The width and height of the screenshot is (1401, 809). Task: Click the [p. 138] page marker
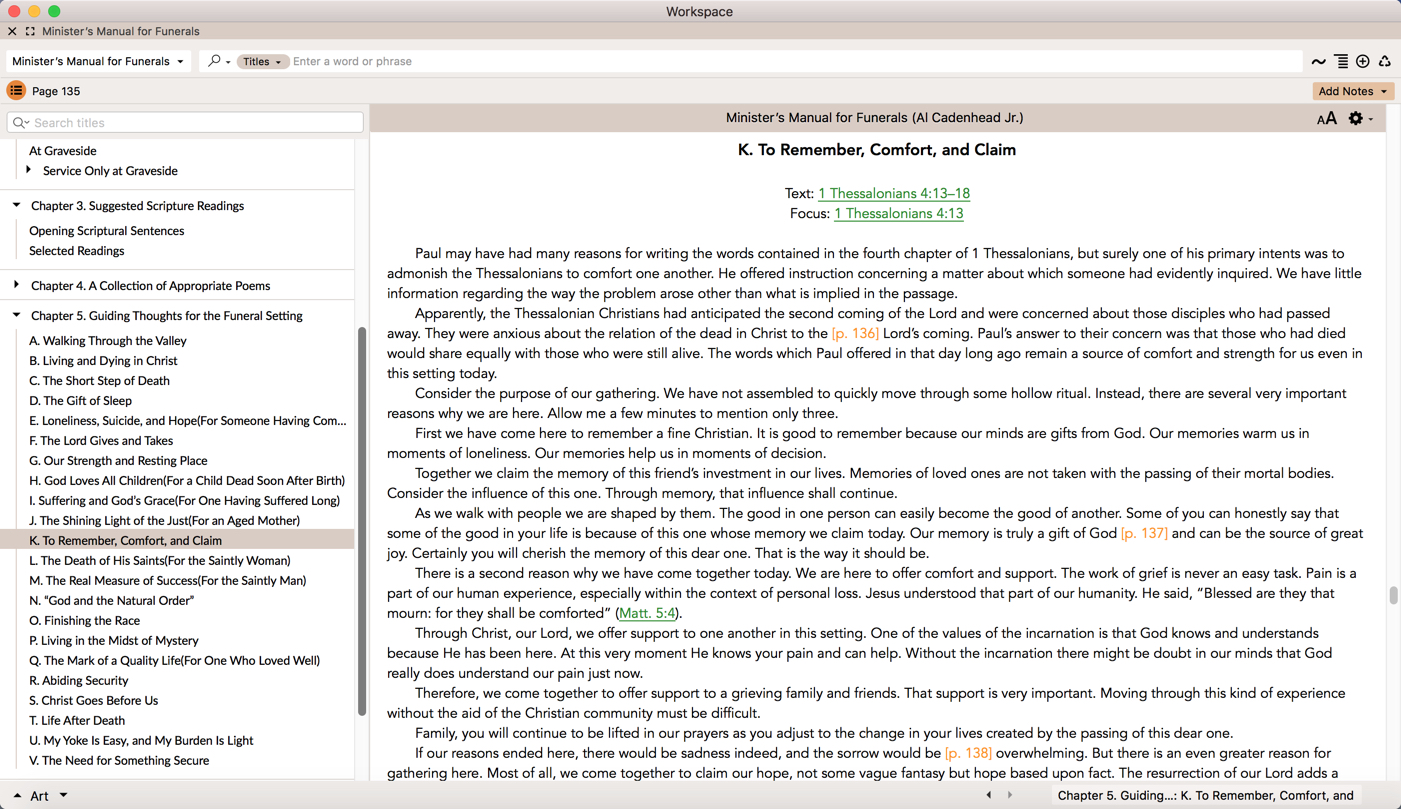pyautogui.click(x=968, y=753)
